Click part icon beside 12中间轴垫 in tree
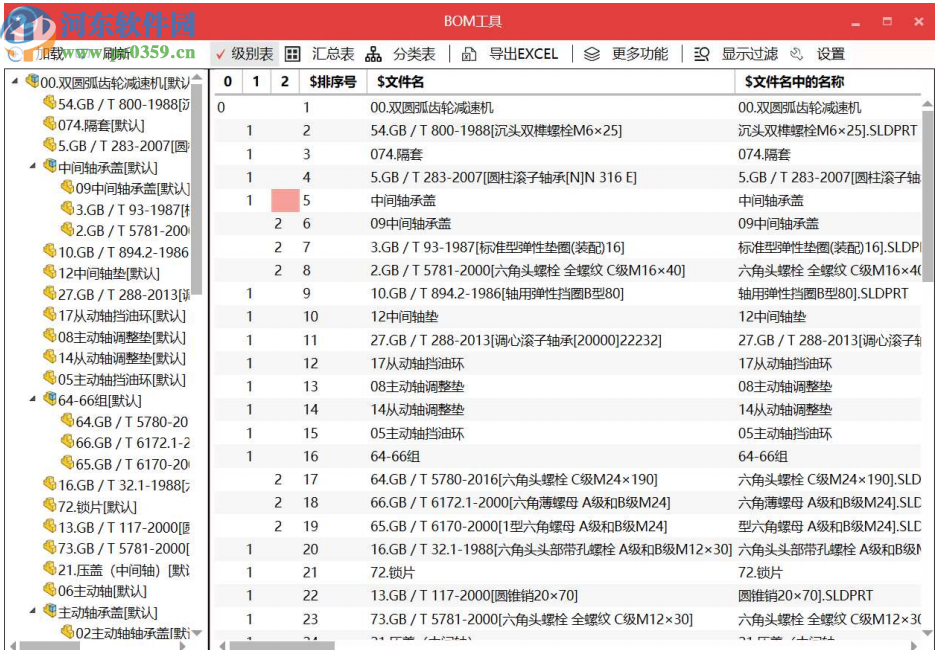Image resolution: width=935 pixels, height=650 pixels. (50, 272)
